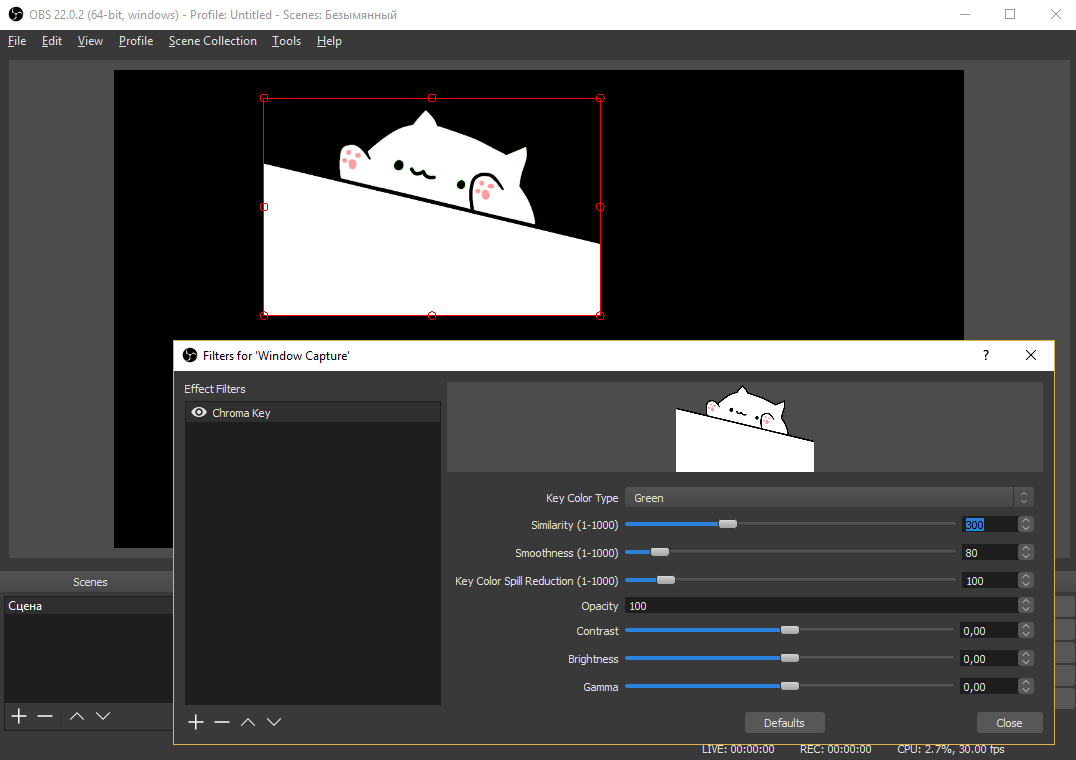The width and height of the screenshot is (1076, 760).
Task: Click the Defaults button
Action: coord(784,722)
